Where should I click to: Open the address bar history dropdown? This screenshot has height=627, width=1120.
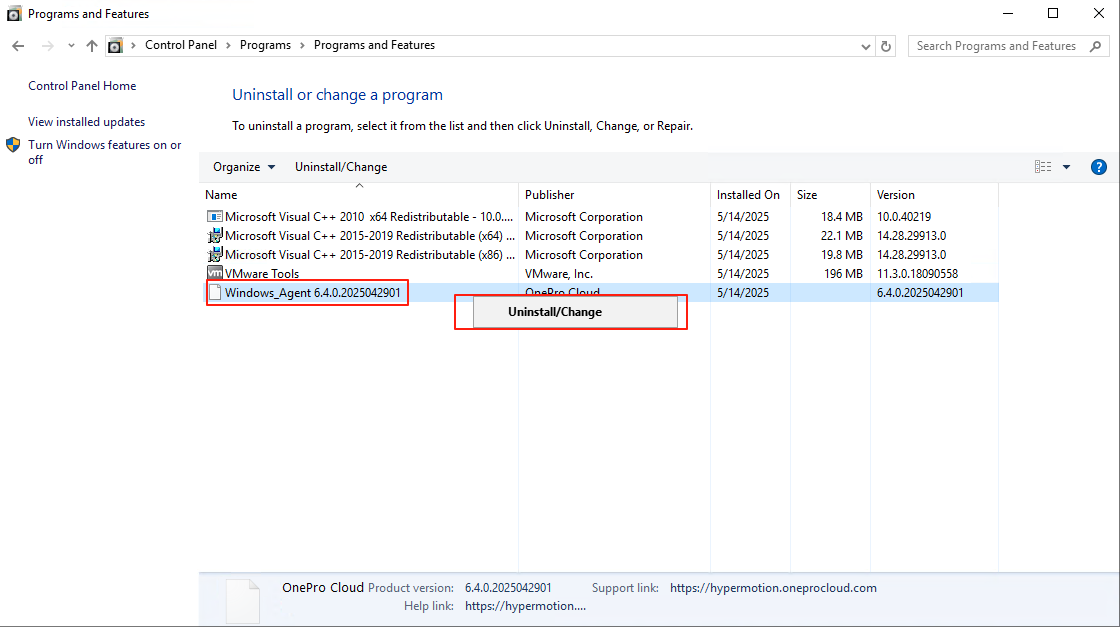(866, 46)
